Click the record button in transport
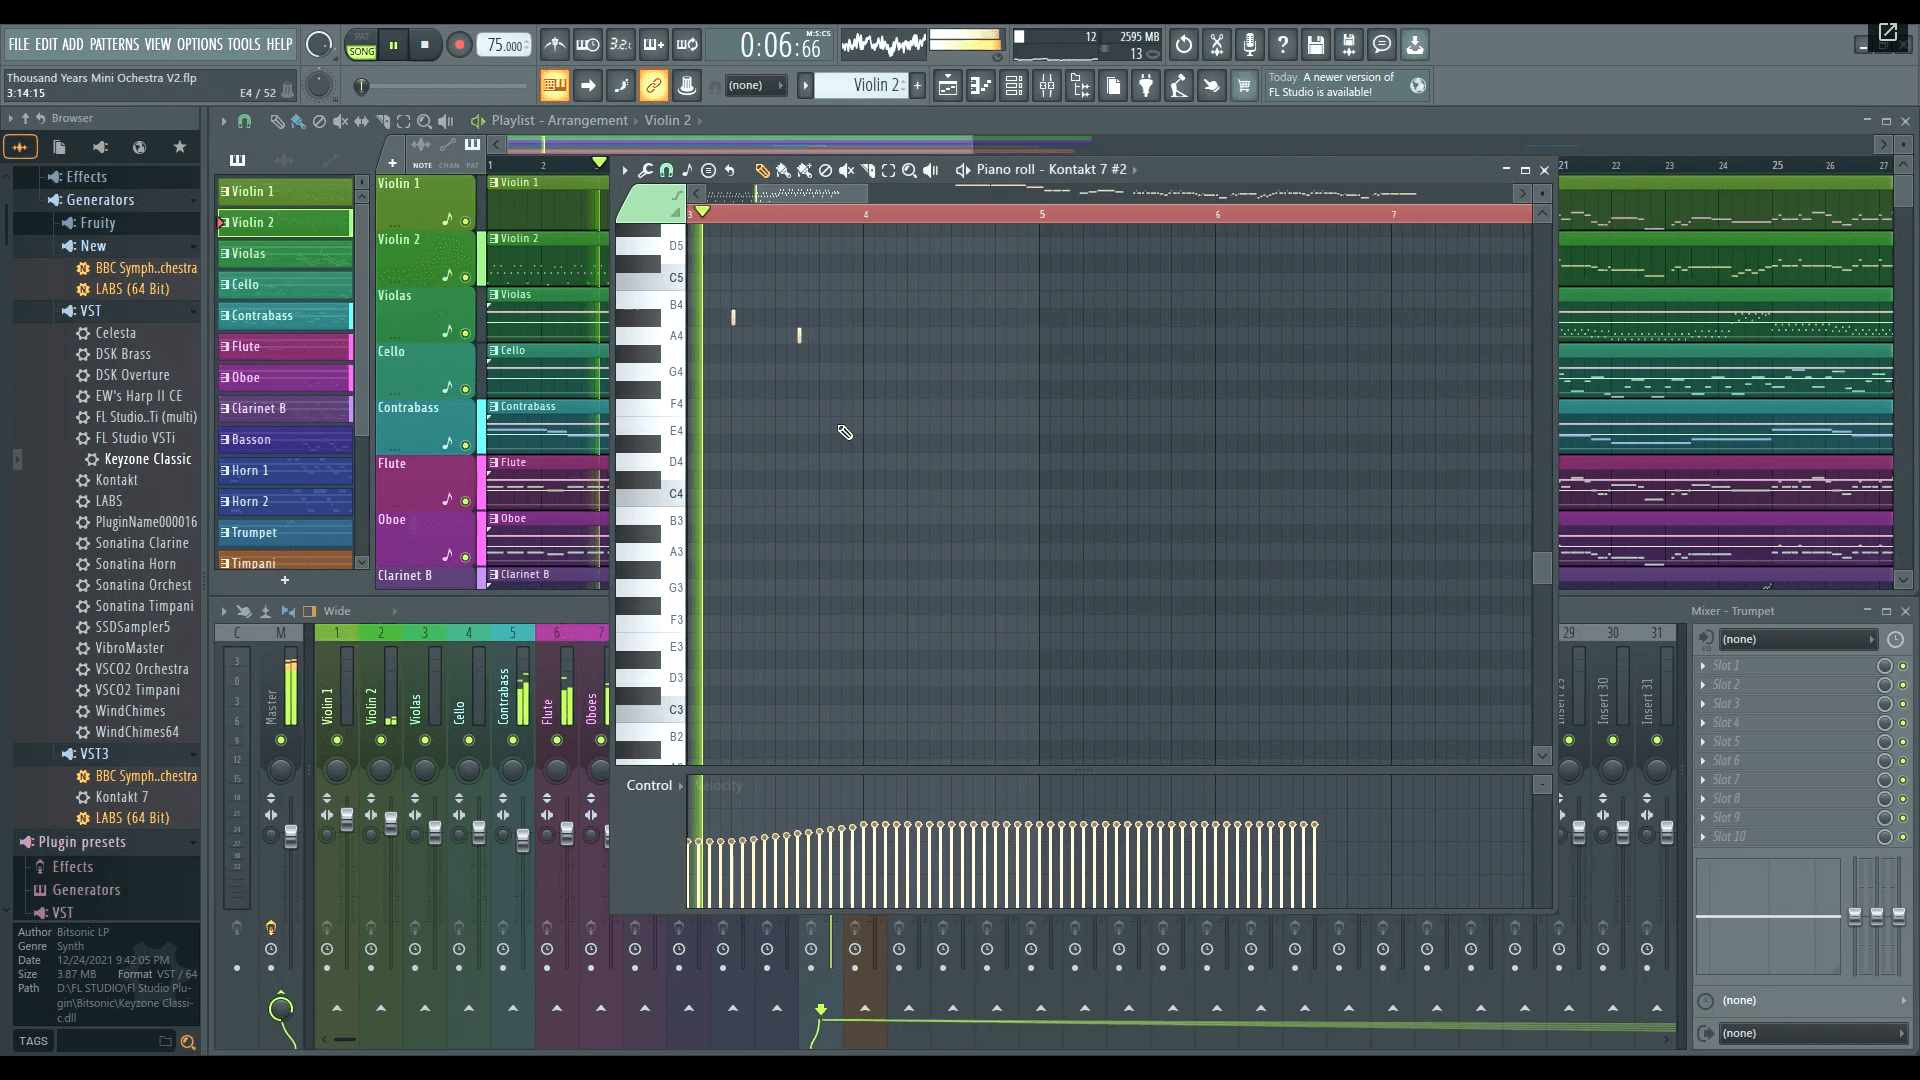Image resolution: width=1920 pixels, height=1080 pixels. tap(459, 45)
